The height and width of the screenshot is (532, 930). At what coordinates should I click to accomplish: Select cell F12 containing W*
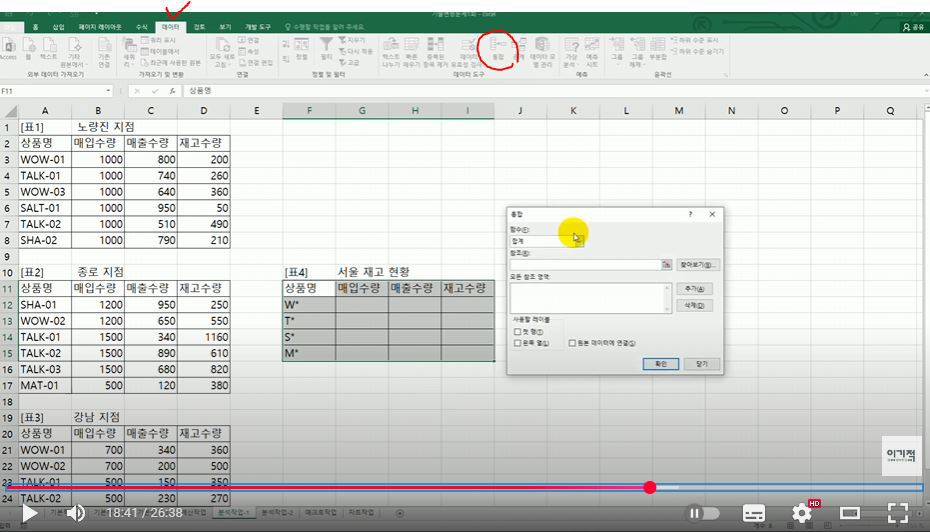tap(309, 304)
